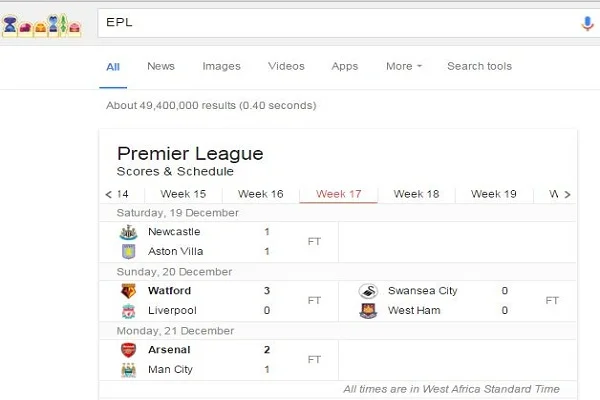
Task: Open the More dropdown menu
Action: (x=403, y=67)
